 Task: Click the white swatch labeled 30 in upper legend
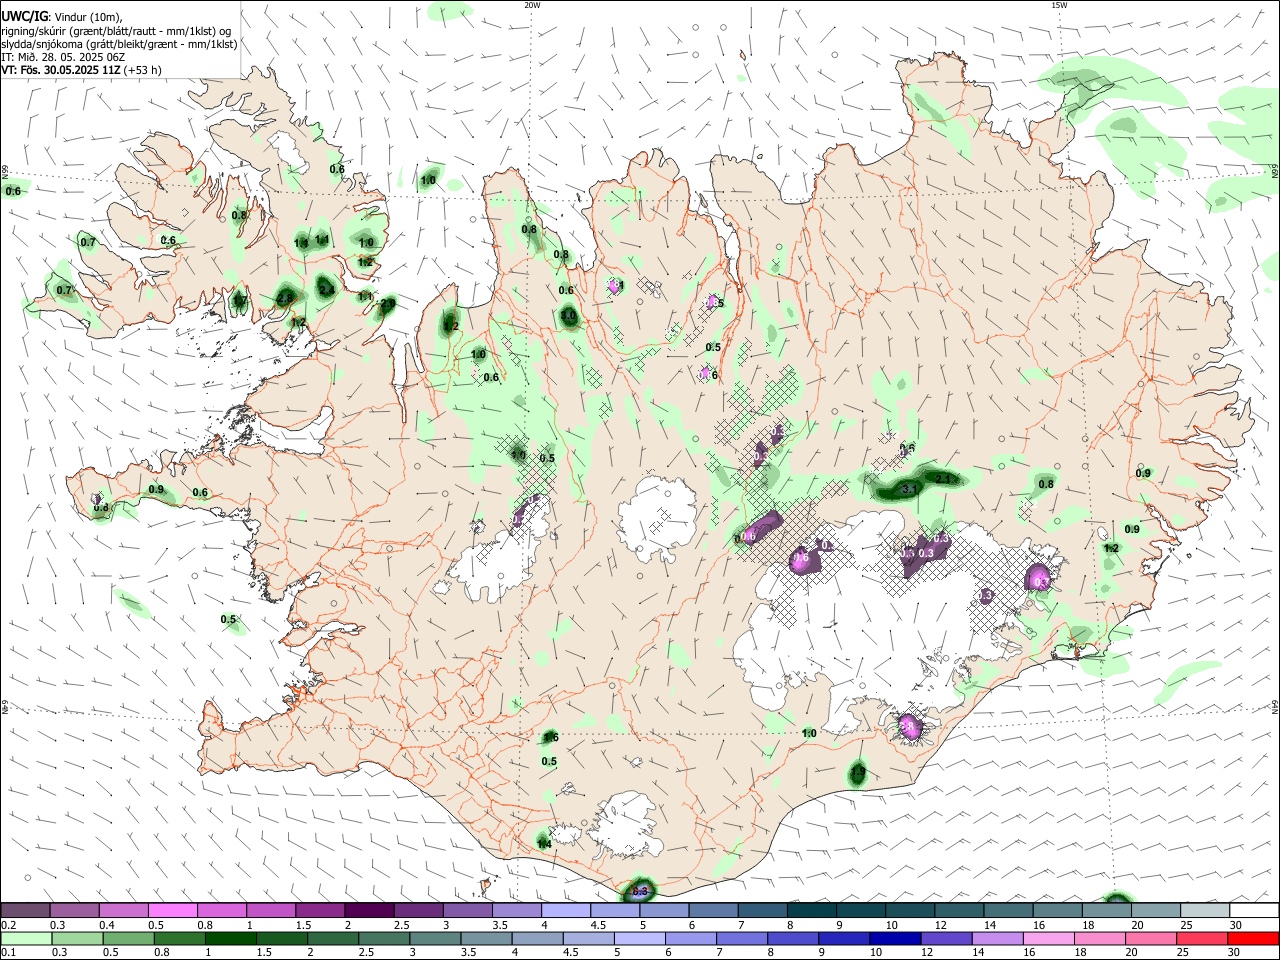(x=1254, y=911)
